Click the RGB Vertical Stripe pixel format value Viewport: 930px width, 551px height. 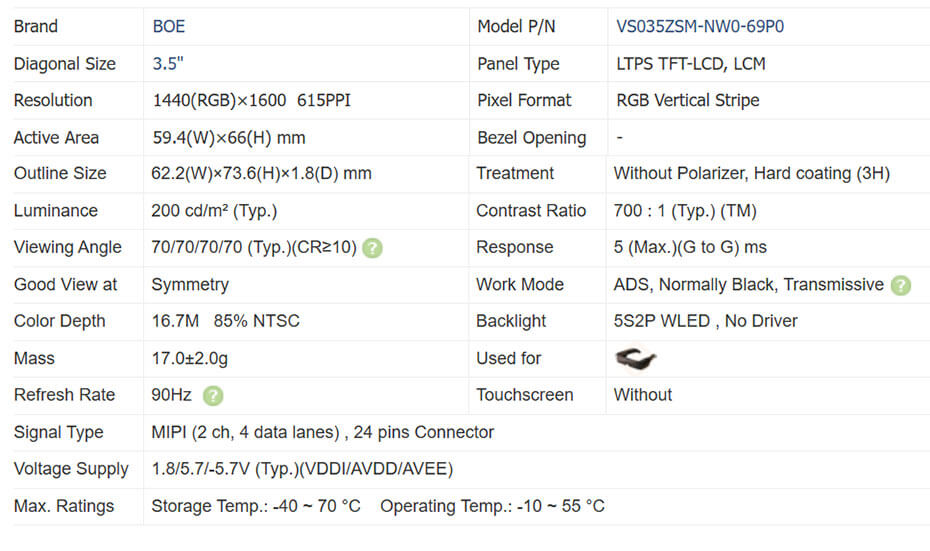(x=687, y=100)
